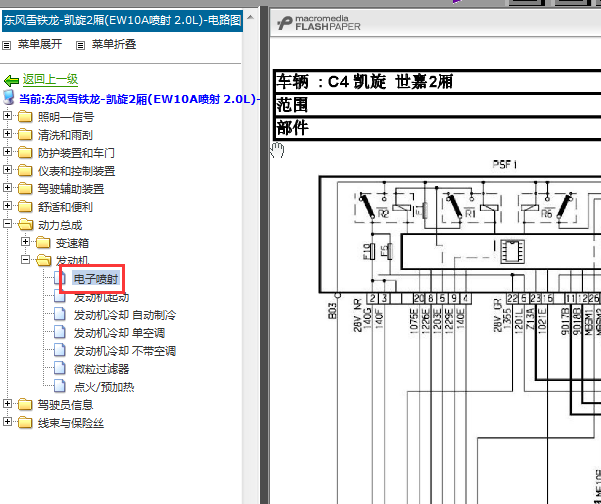
Task: Click document icon for 发动机冷却 单空调
Action: [x=59, y=332]
